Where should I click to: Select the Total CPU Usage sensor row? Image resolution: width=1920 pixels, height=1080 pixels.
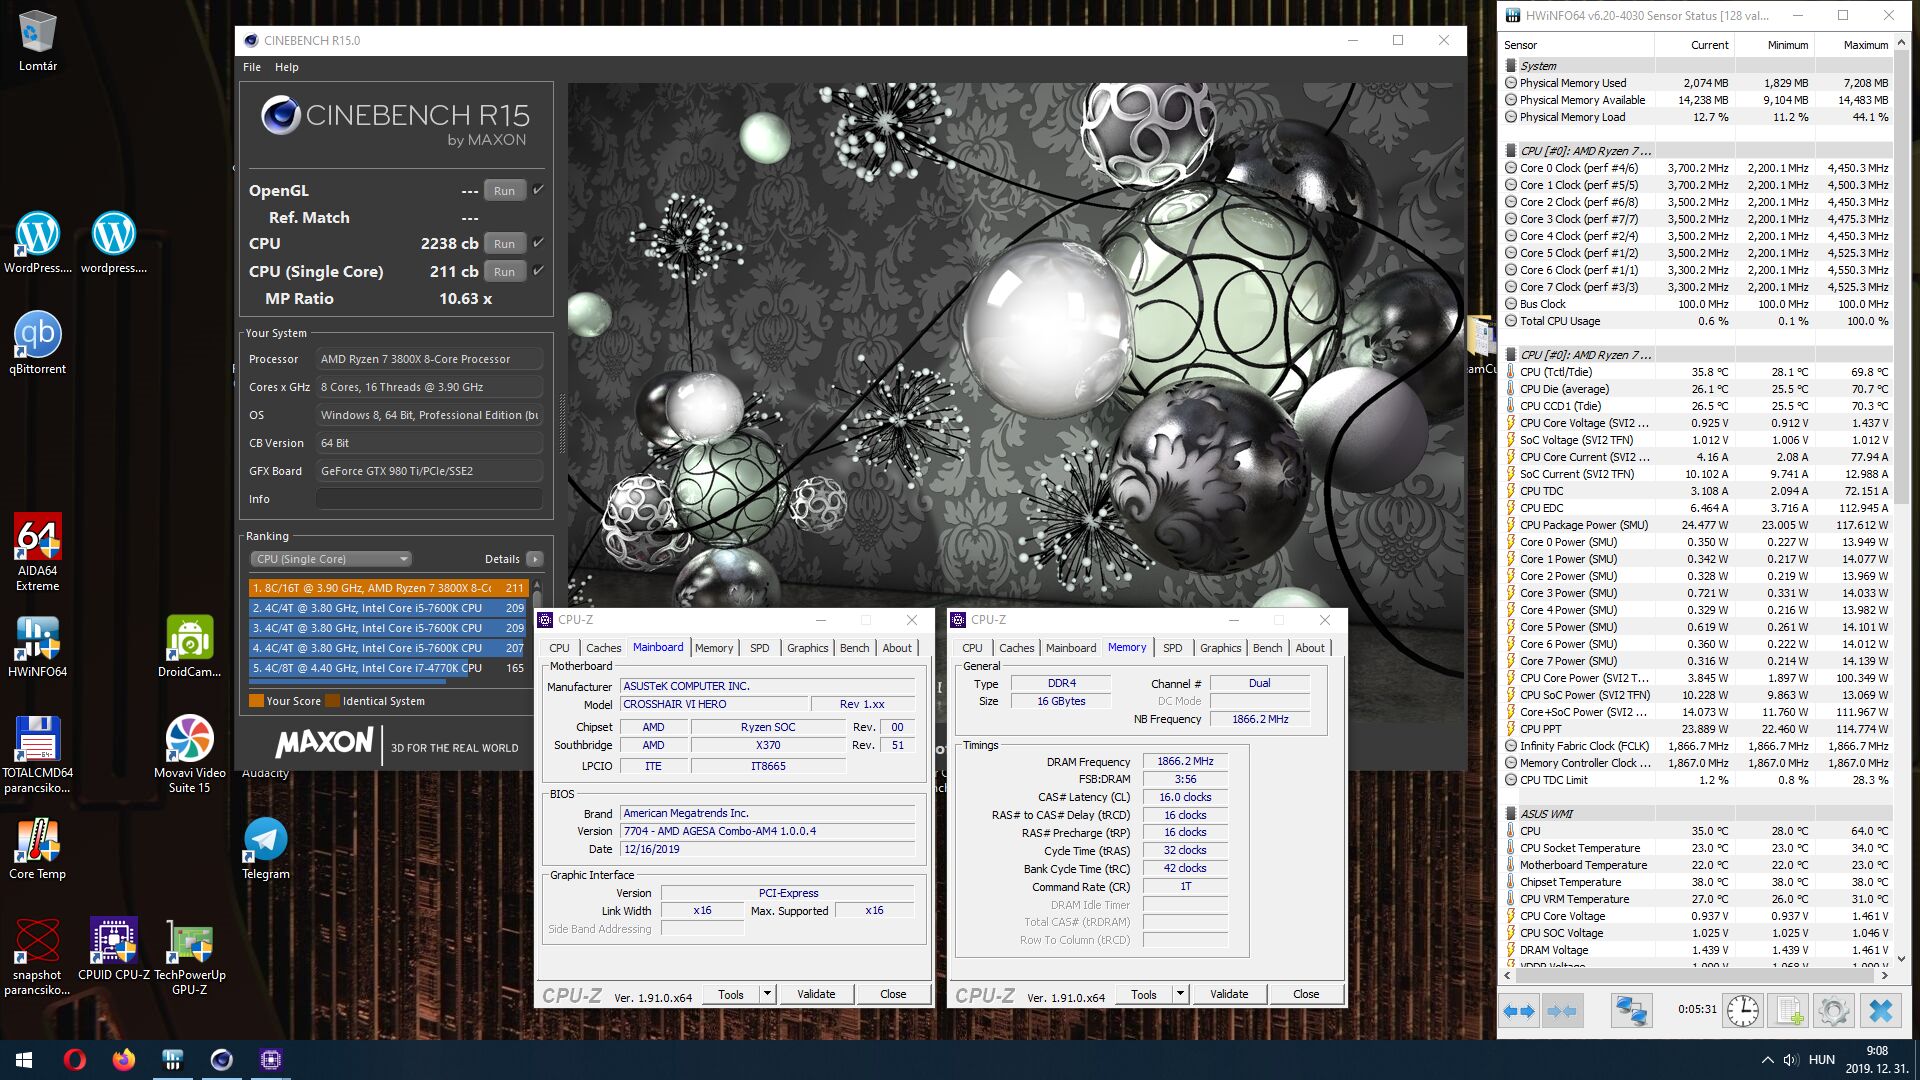(x=1697, y=321)
